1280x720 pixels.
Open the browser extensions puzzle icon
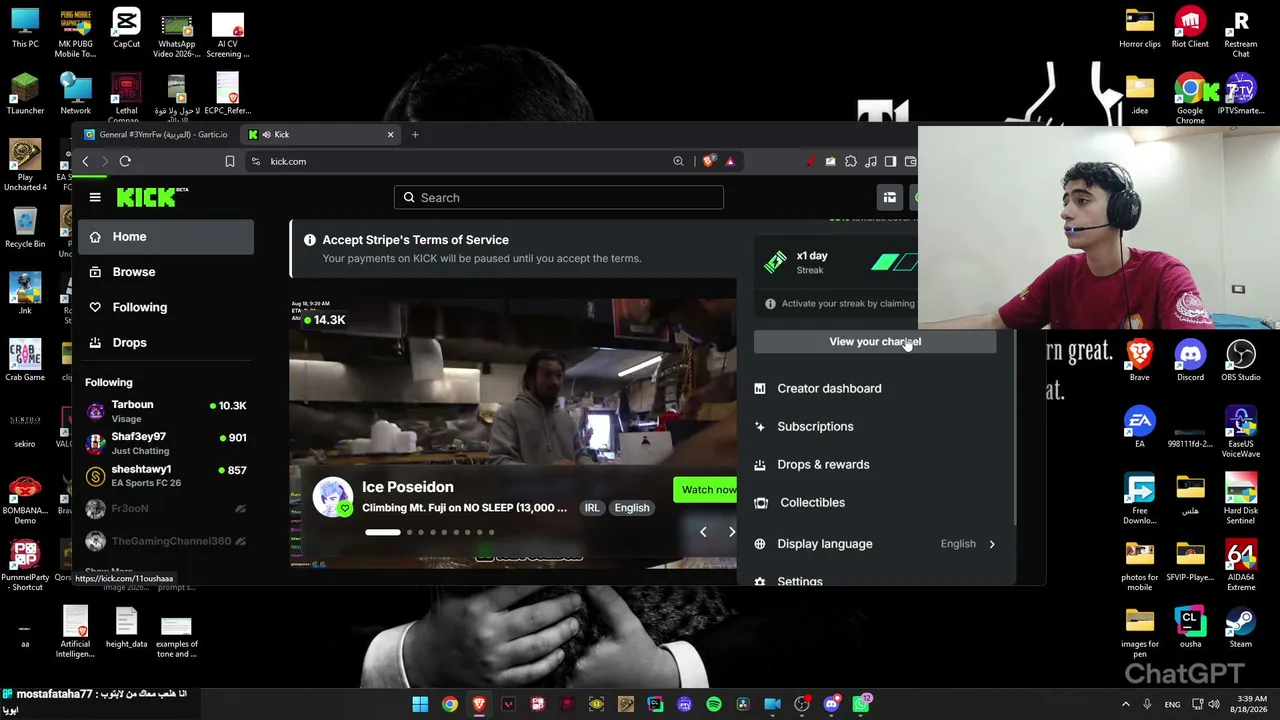tap(851, 161)
